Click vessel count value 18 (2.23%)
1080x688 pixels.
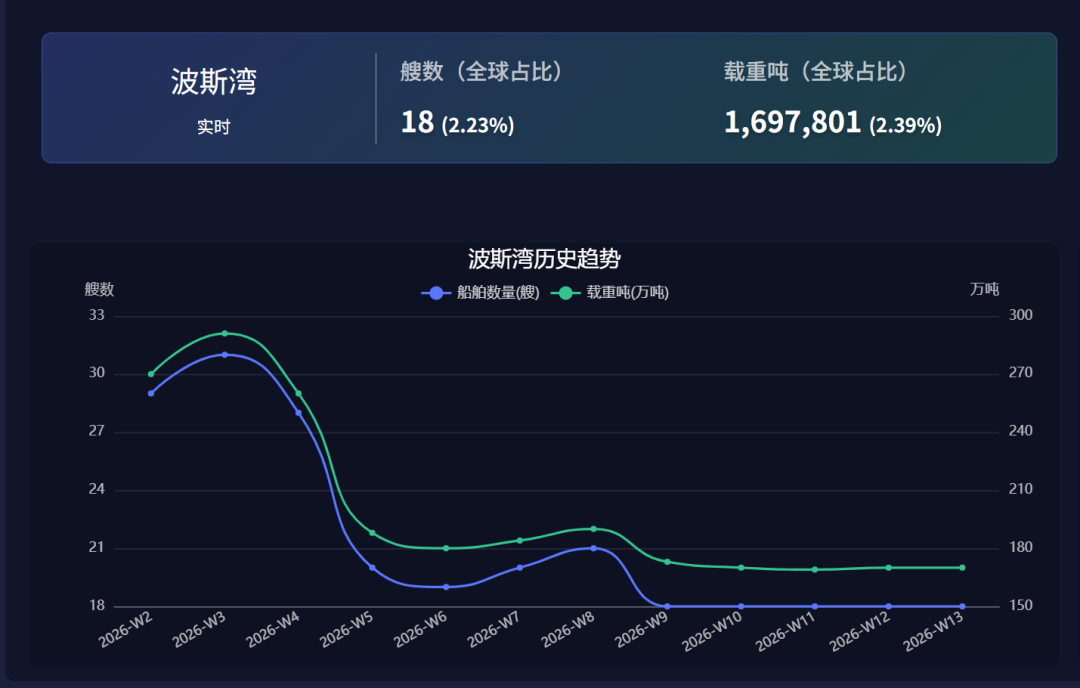[x=457, y=123]
